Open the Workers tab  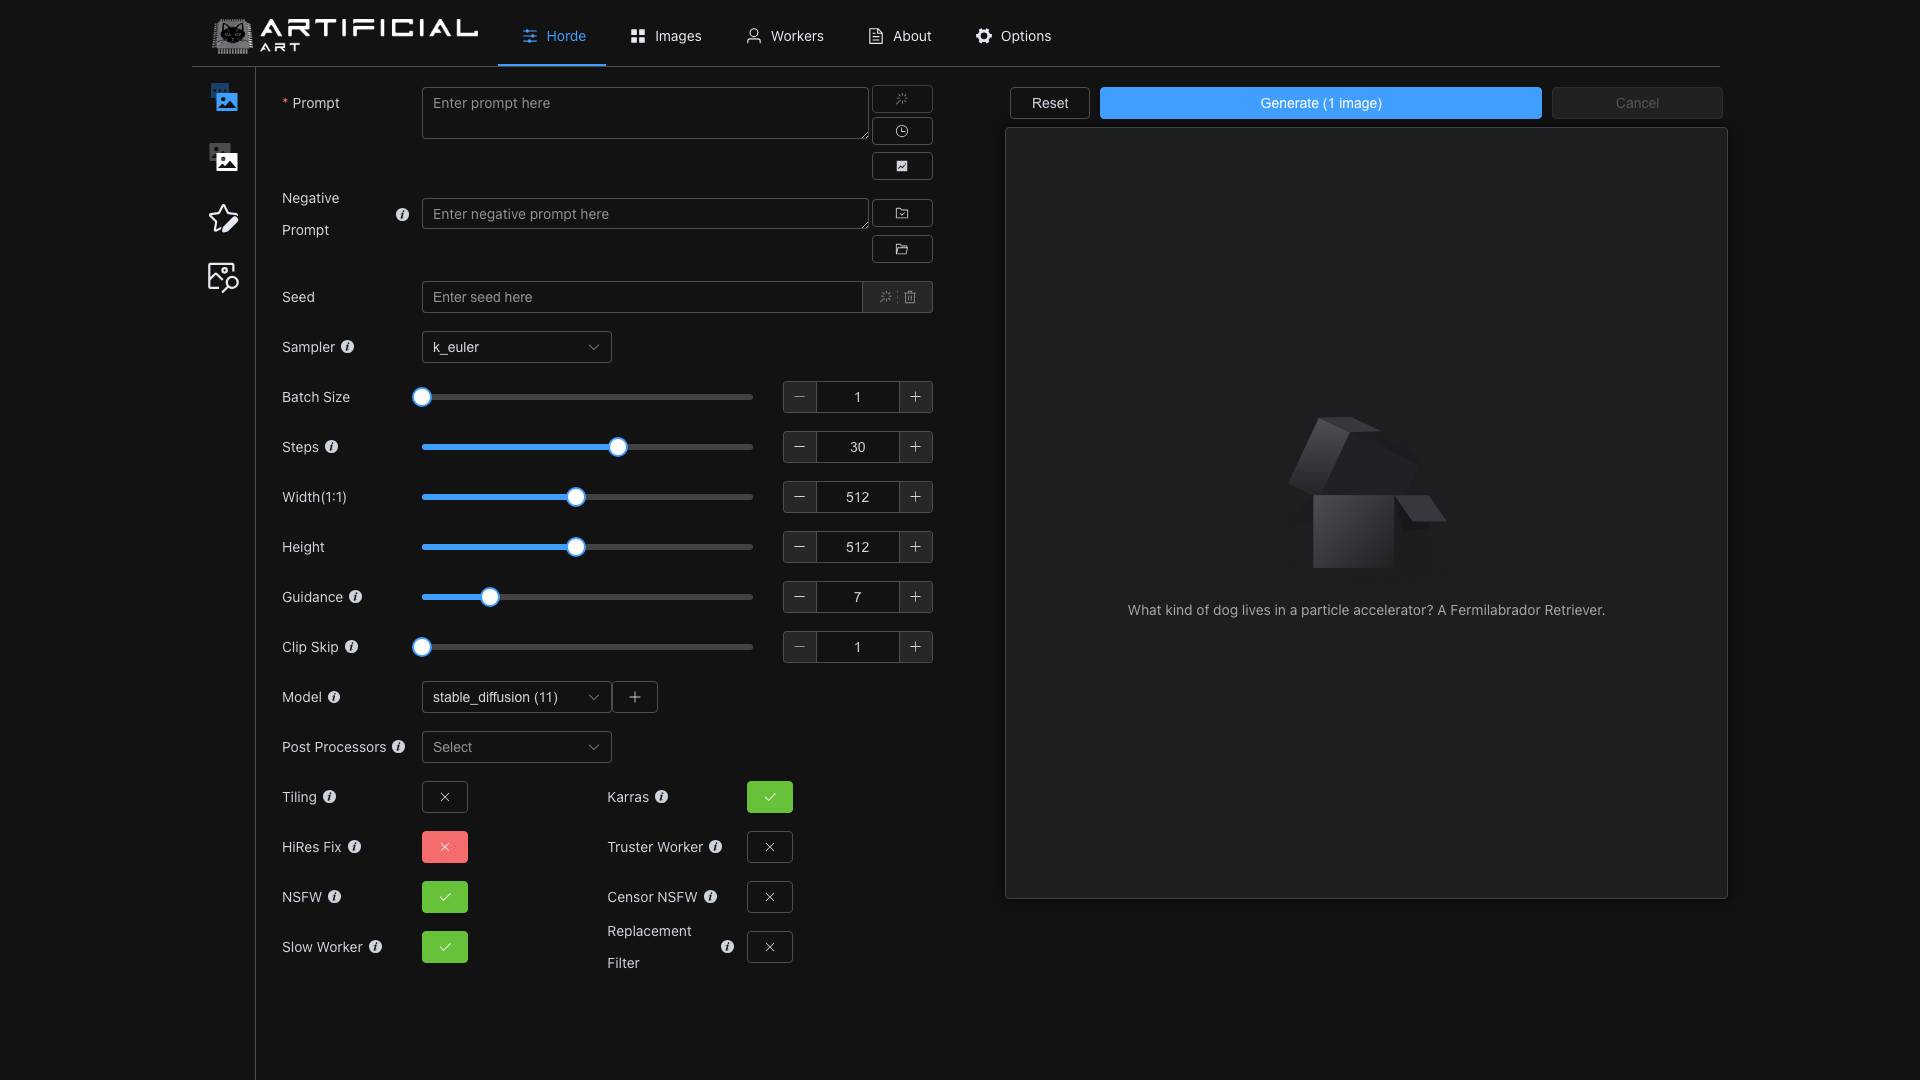pos(785,36)
